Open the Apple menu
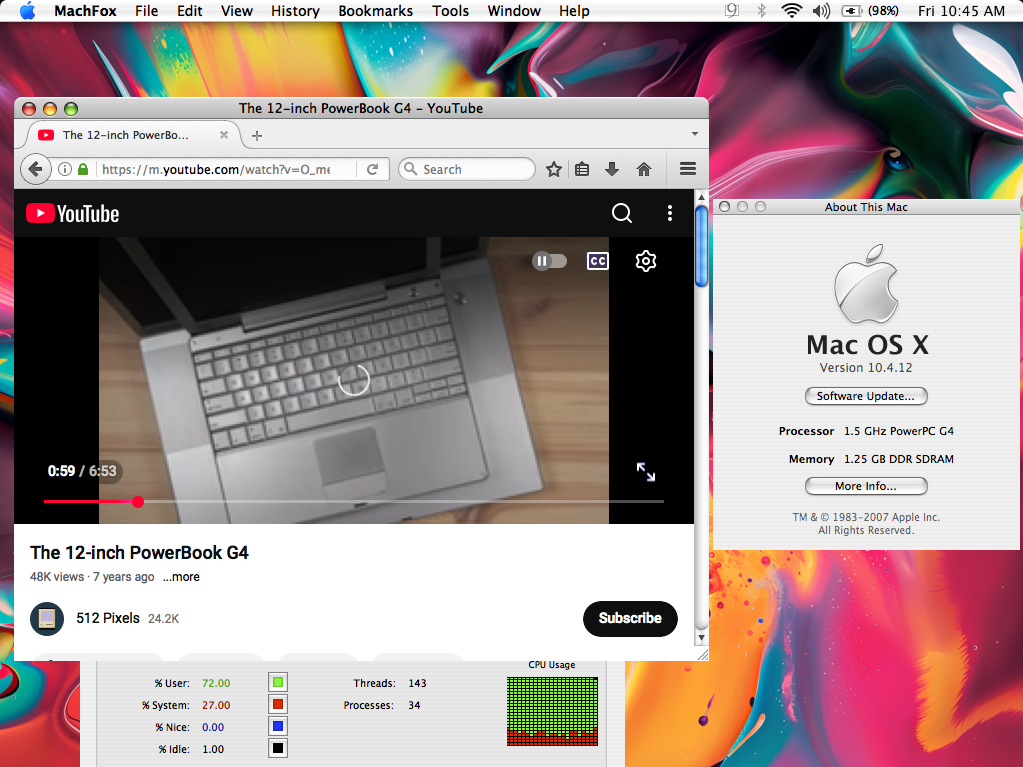This screenshot has width=1023, height=767. tap(27, 11)
